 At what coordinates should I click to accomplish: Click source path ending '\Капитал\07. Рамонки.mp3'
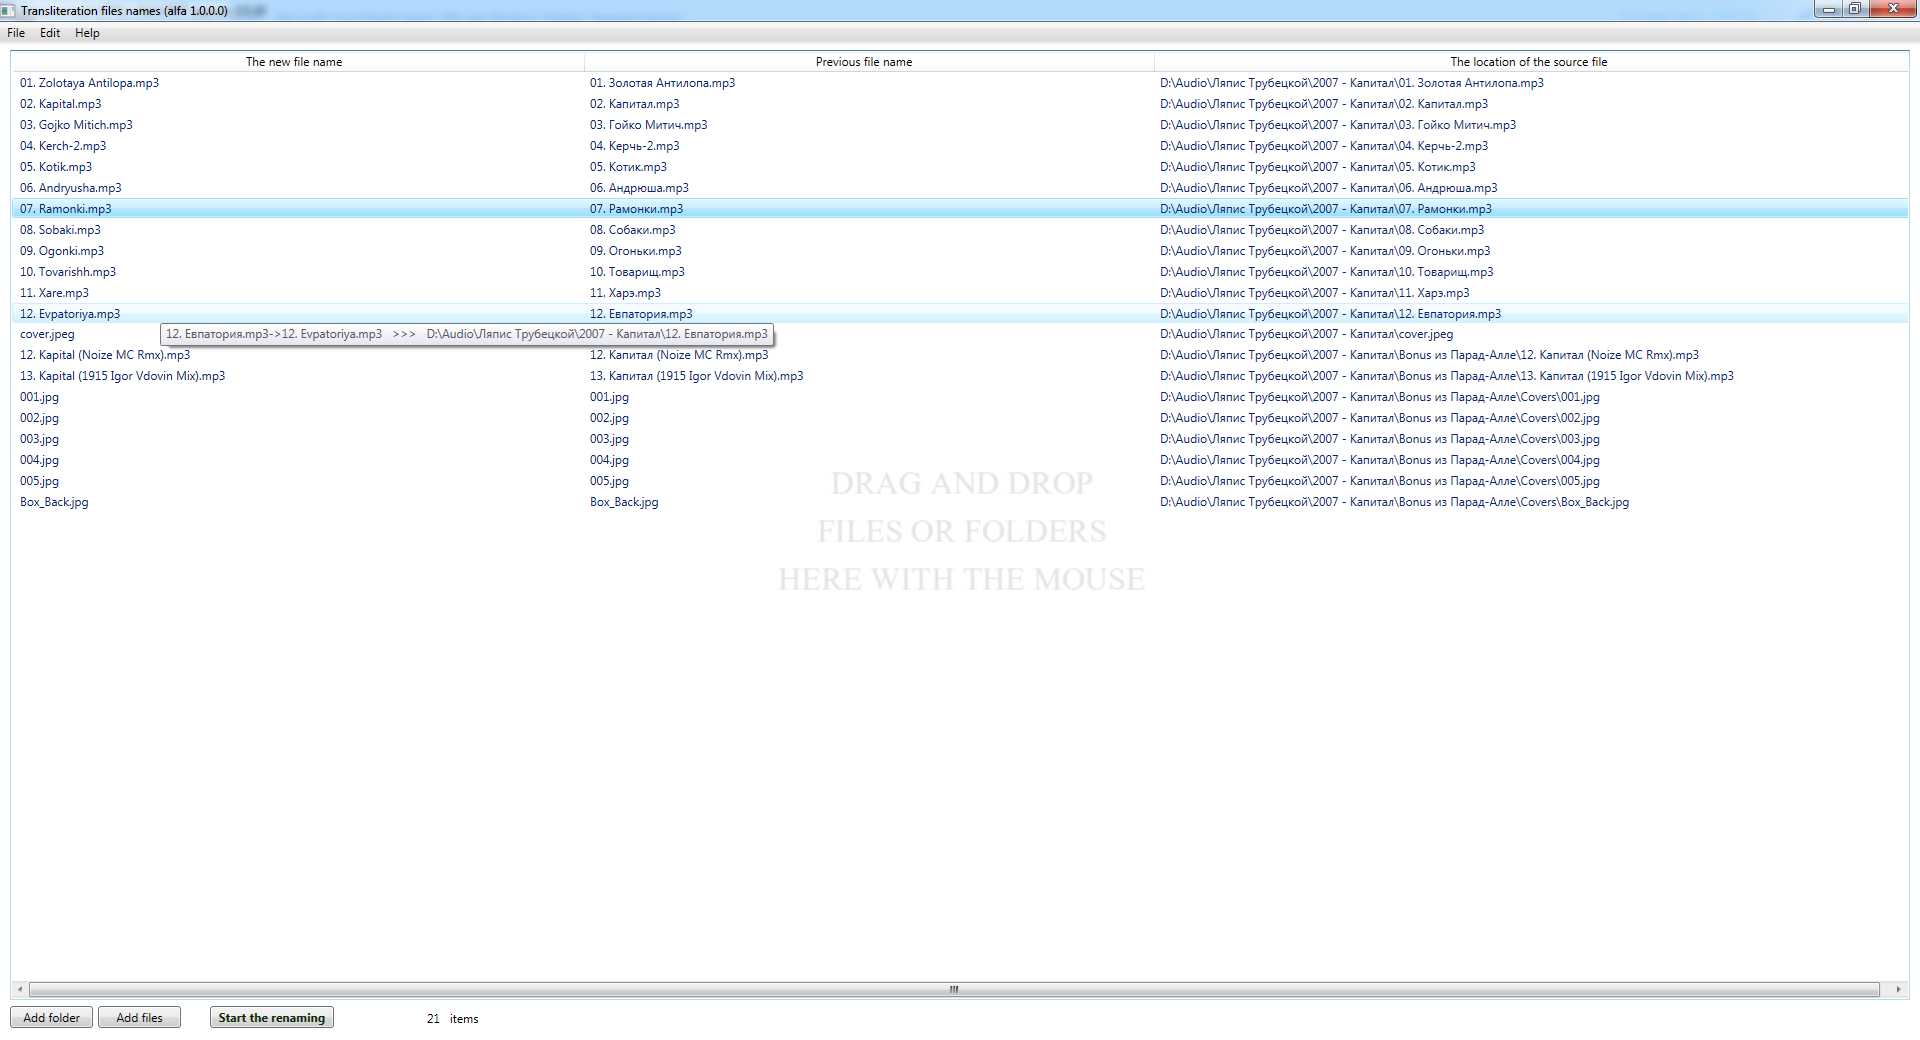pos(1326,209)
